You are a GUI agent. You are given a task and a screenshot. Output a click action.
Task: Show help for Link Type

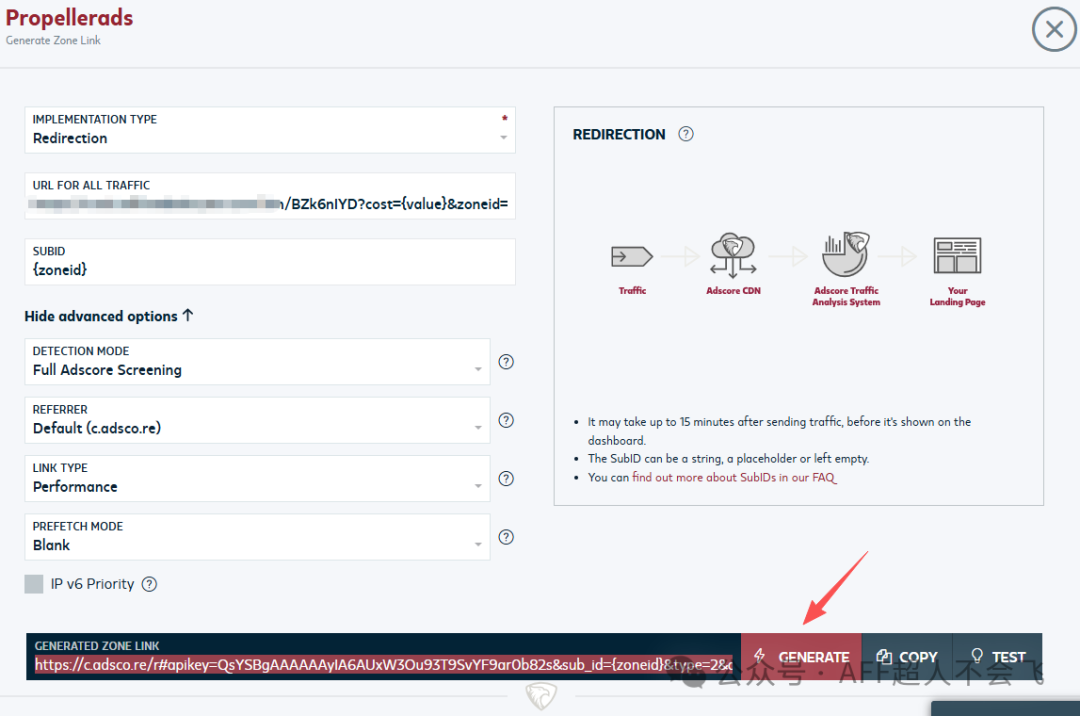point(506,478)
